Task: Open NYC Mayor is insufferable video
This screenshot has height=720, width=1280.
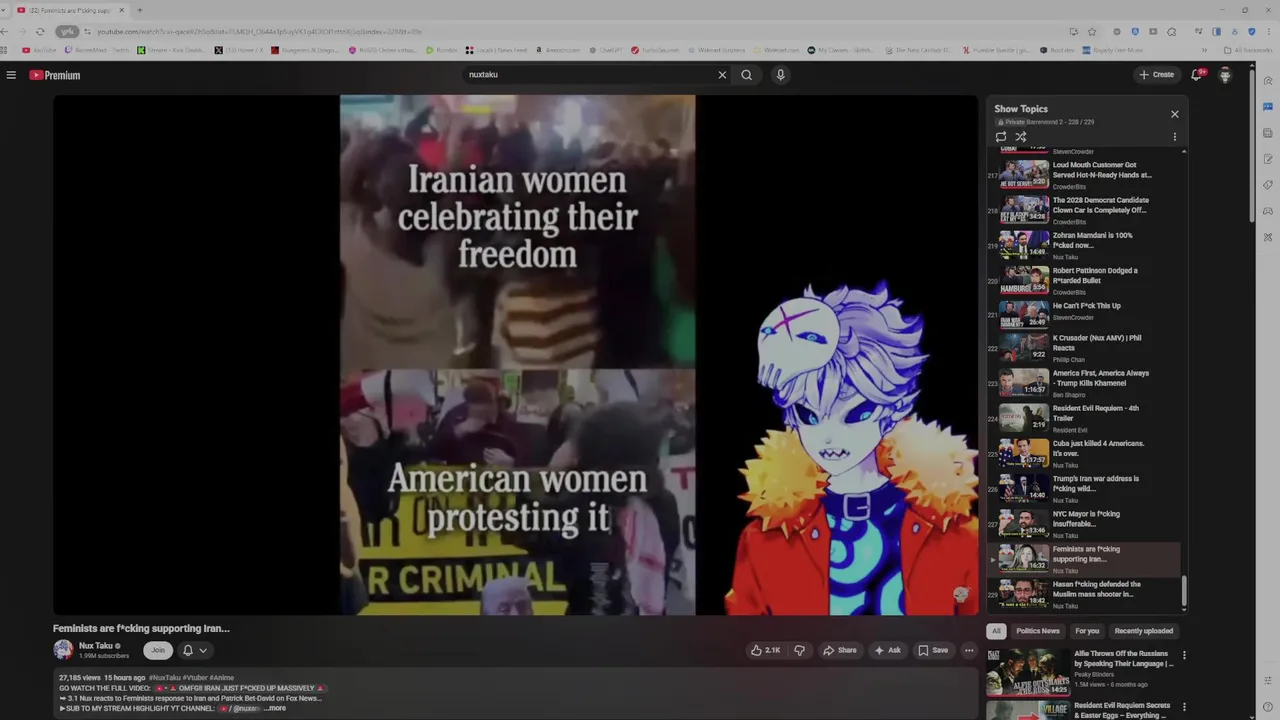Action: [x=1084, y=524]
